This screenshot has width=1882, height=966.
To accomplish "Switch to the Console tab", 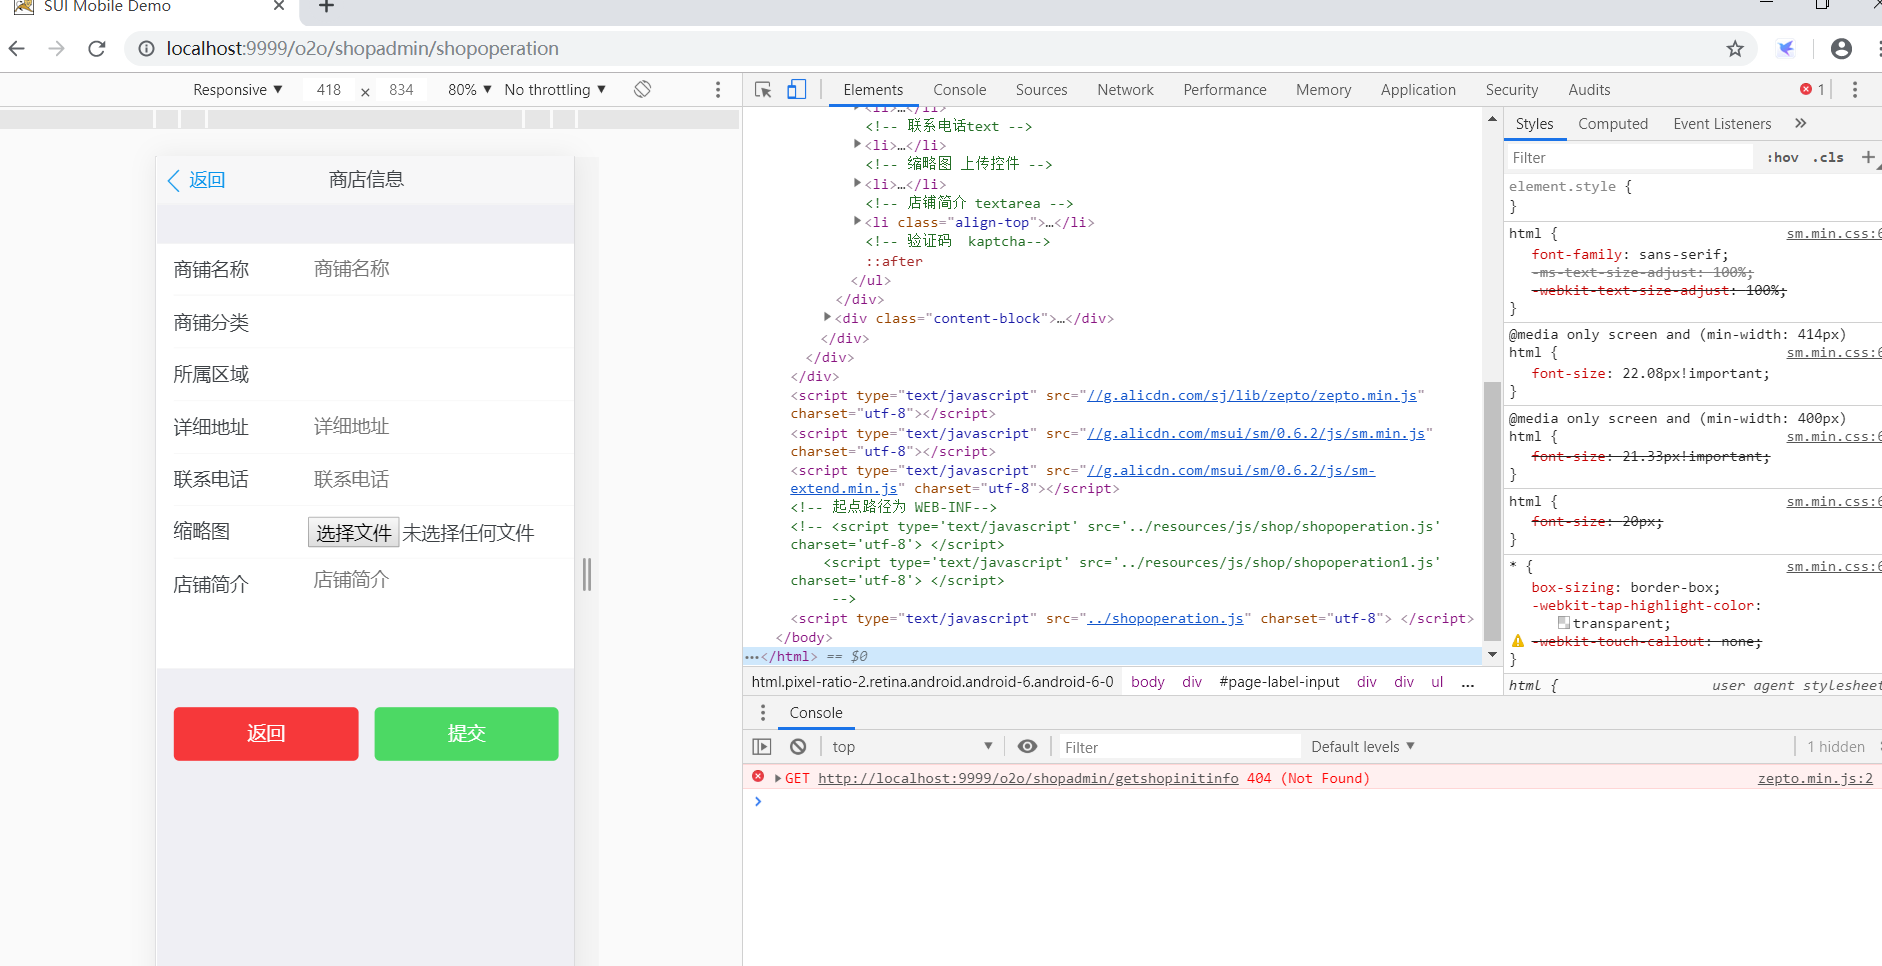I will coord(959,89).
